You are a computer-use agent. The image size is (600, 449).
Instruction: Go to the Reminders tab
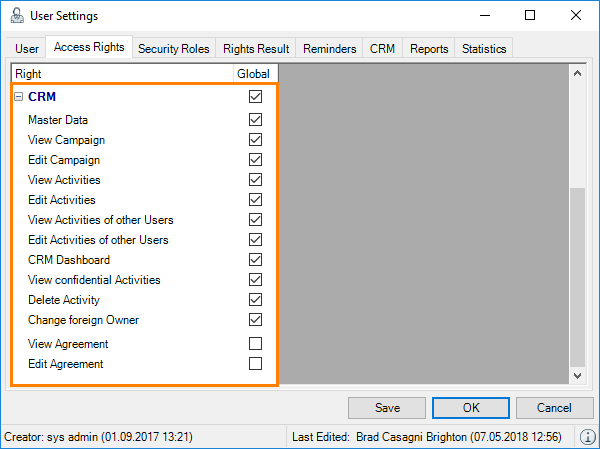tap(329, 49)
